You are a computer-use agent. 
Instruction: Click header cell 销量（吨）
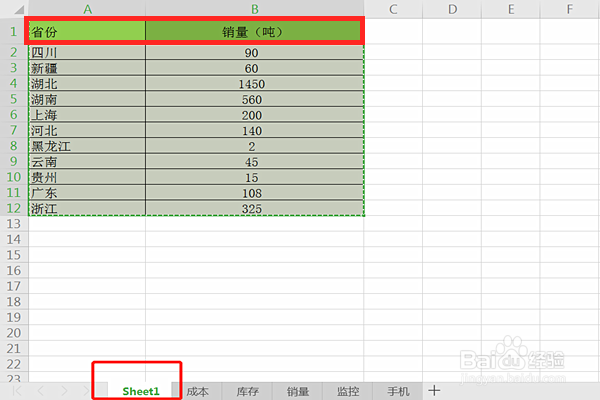click(x=253, y=31)
